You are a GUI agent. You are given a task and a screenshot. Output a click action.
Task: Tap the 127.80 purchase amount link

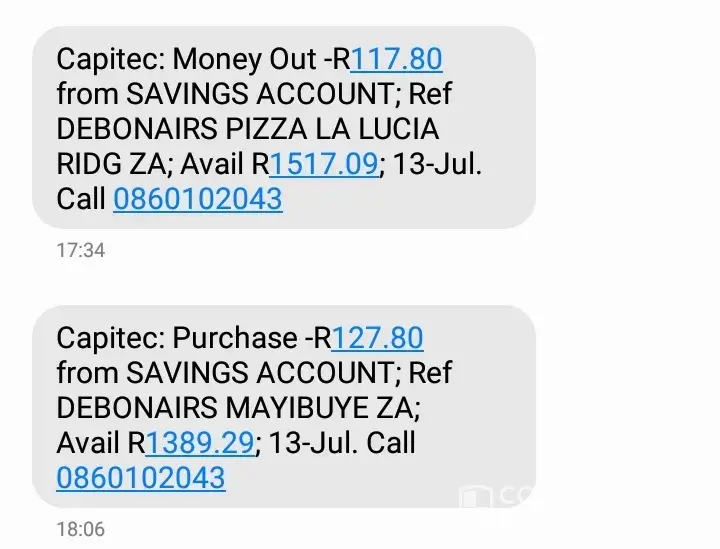[377, 338]
